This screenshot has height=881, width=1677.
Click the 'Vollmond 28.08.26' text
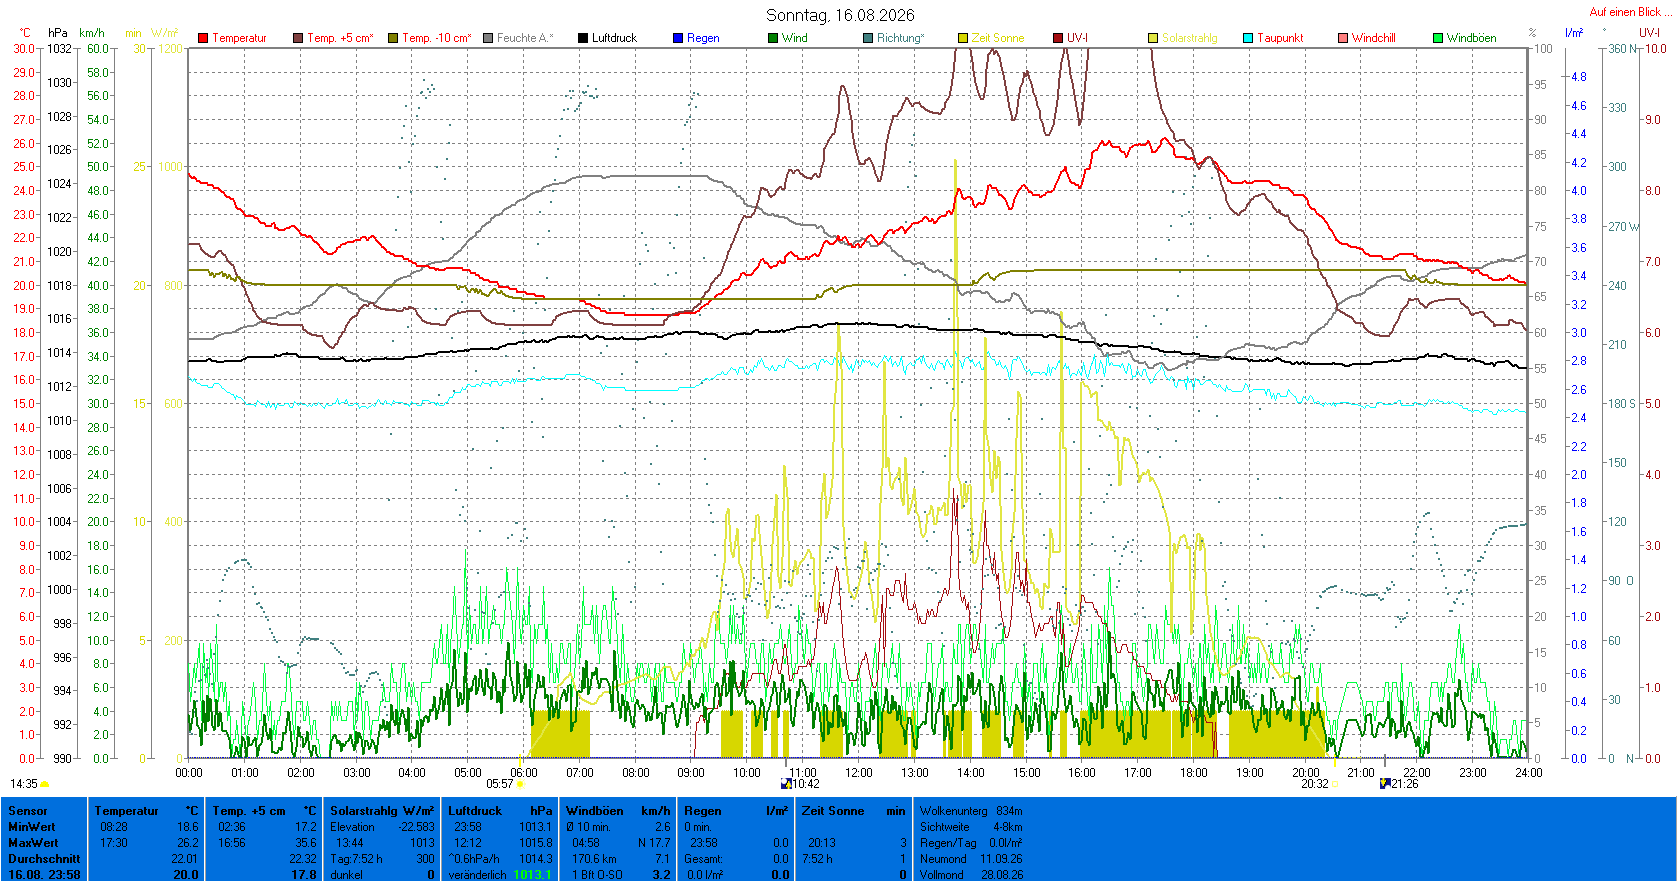click(971, 875)
